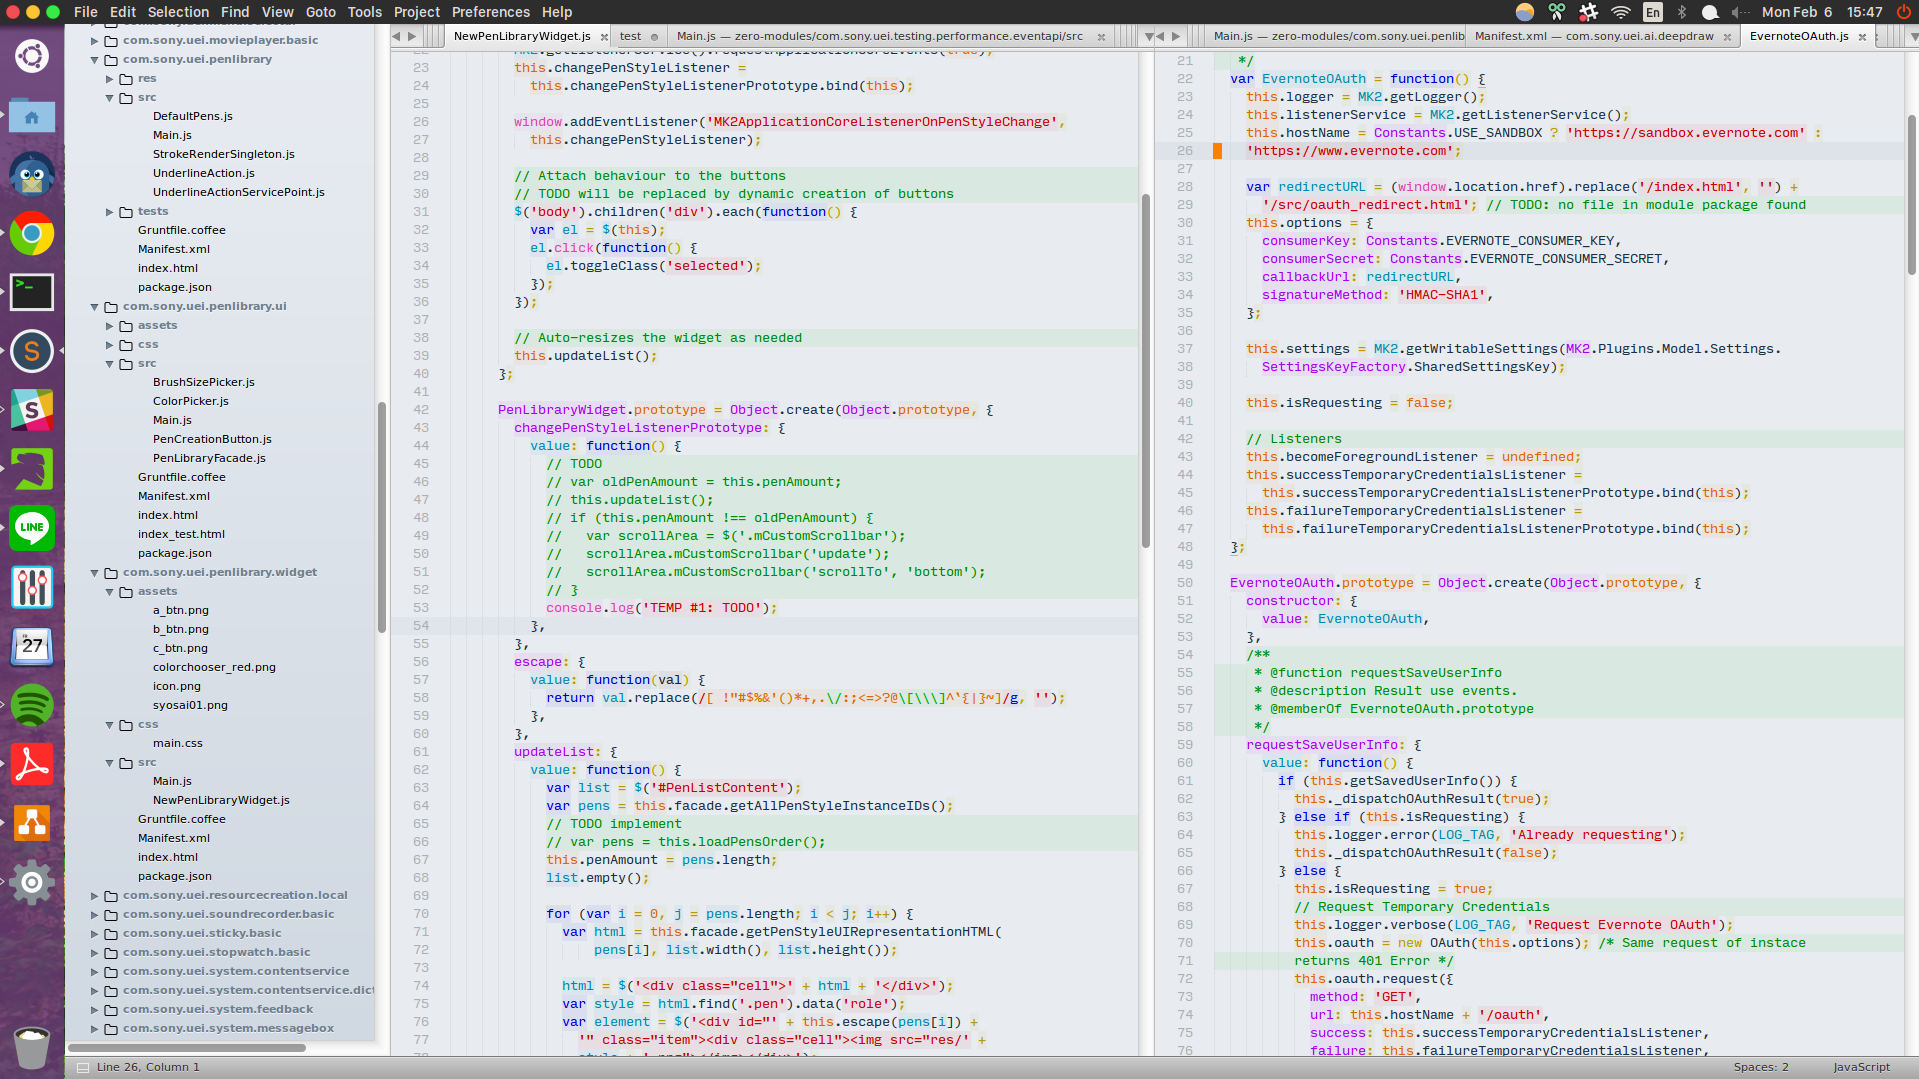Image resolution: width=1919 pixels, height=1079 pixels.
Task: Open Spotify from the dock
Action: click(32, 705)
